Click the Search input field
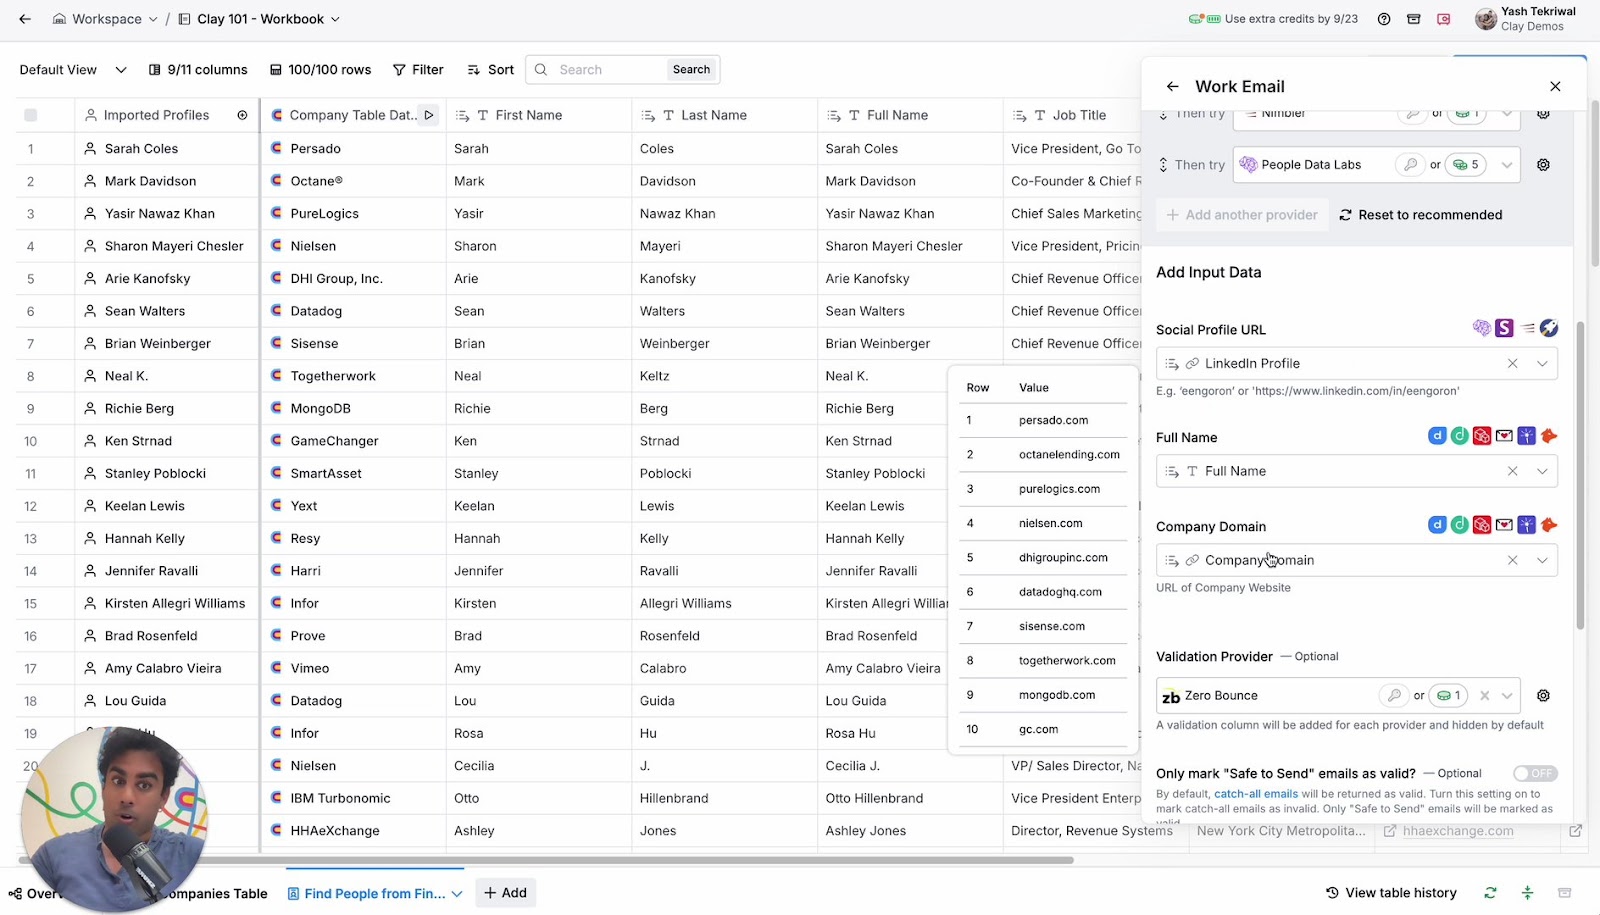 coord(610,70)
